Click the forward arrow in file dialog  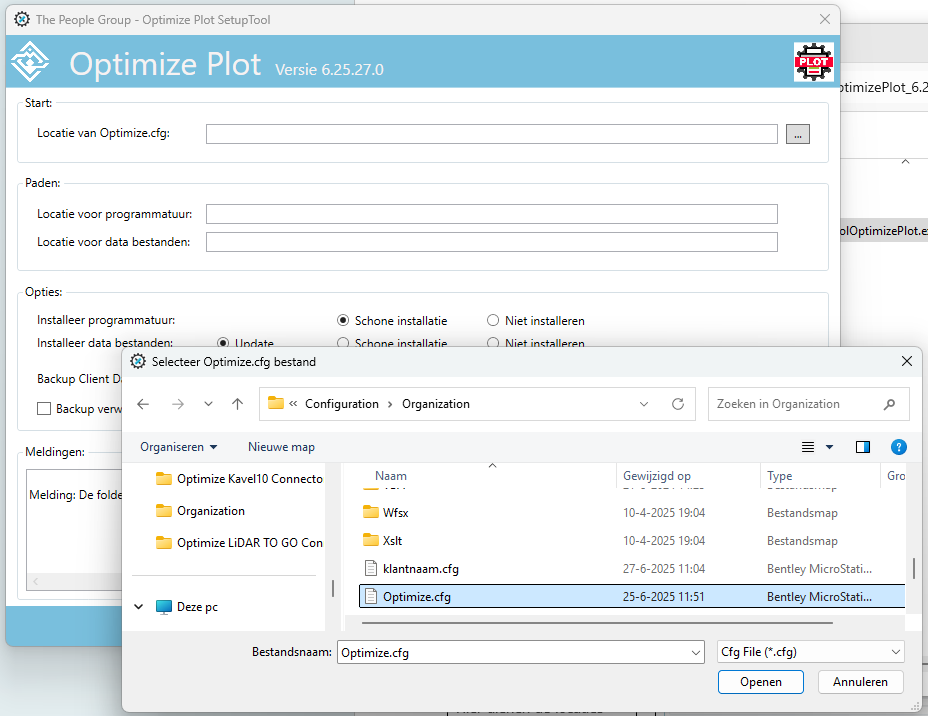coord(178,404)
